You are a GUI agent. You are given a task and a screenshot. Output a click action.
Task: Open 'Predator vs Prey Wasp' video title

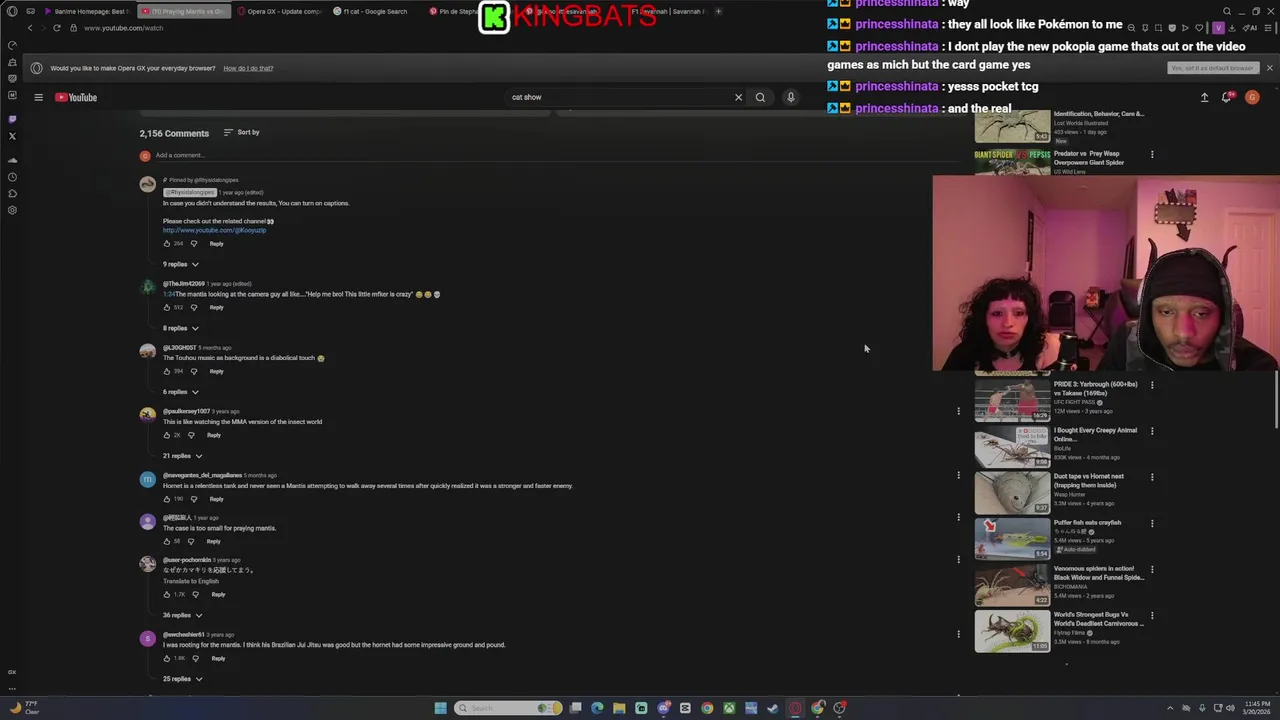1089,158
